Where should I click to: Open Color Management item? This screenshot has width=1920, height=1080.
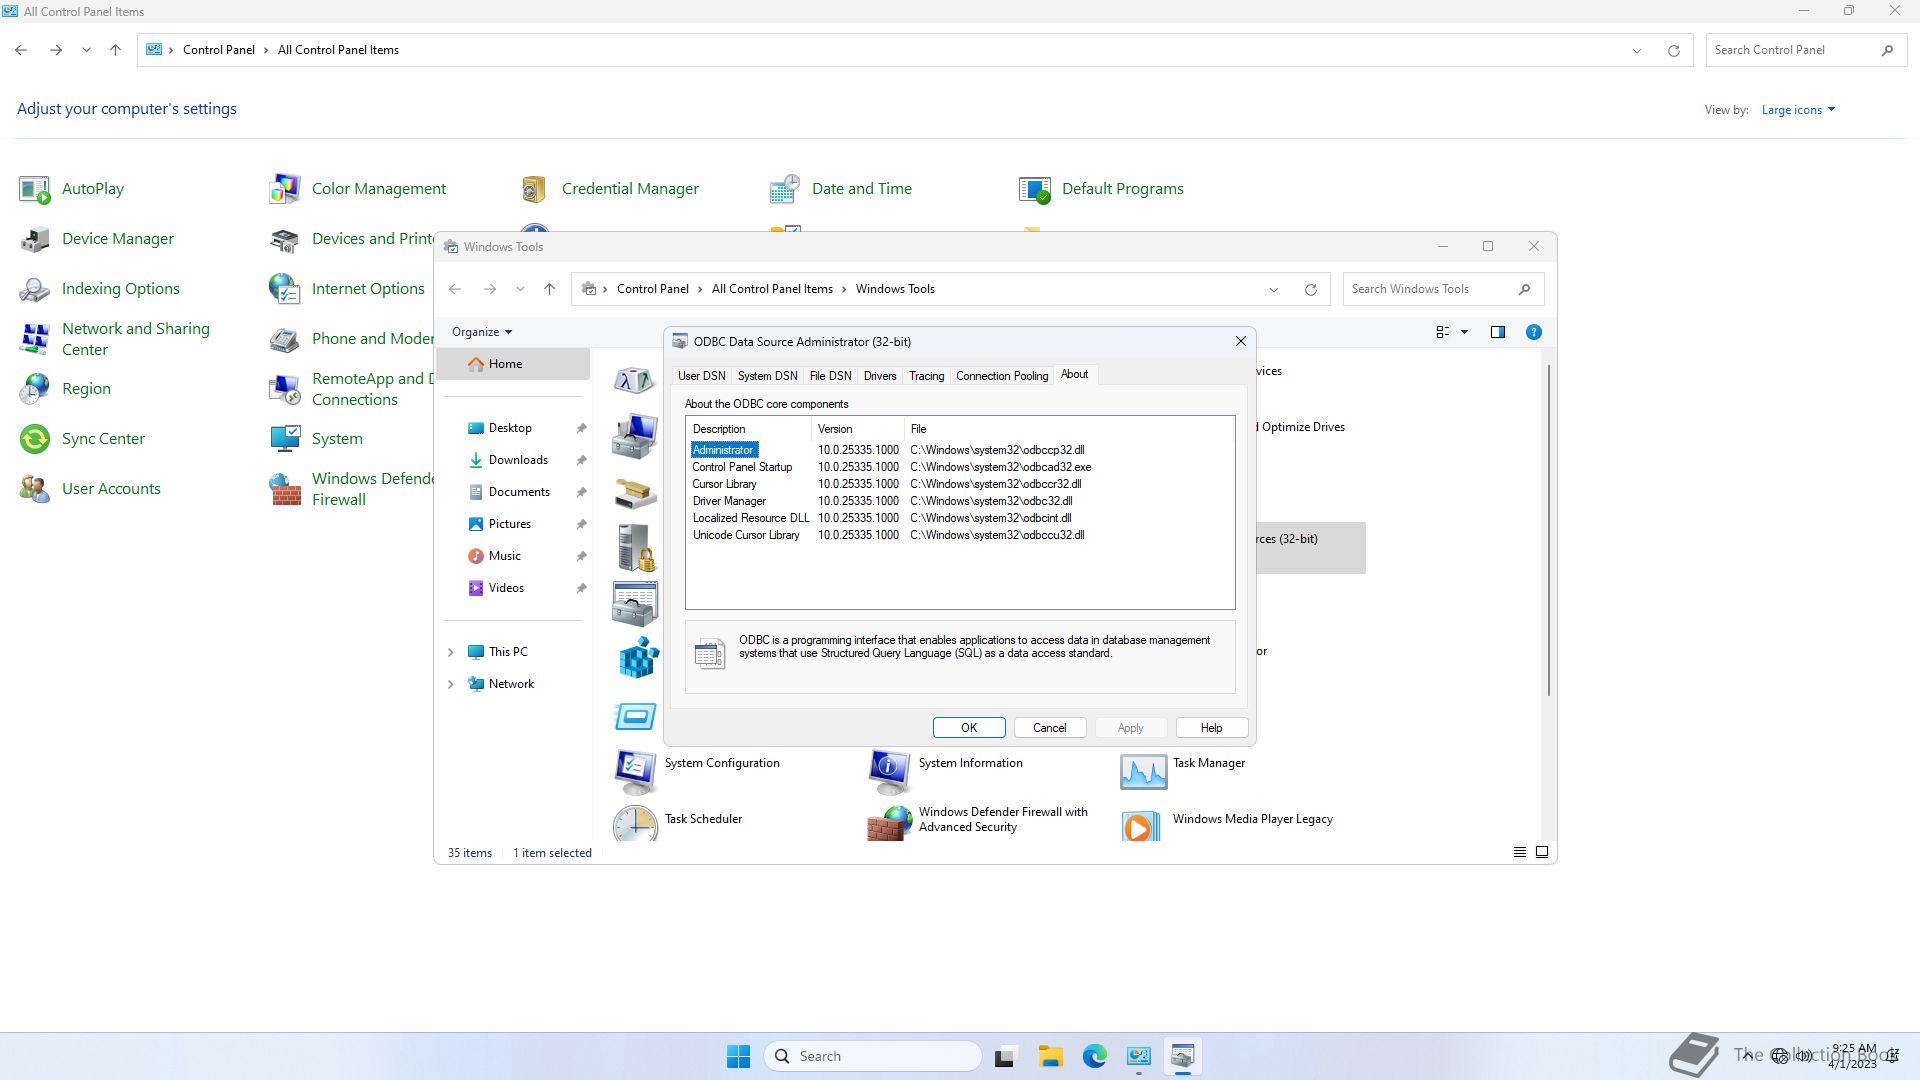pos(358,189)
